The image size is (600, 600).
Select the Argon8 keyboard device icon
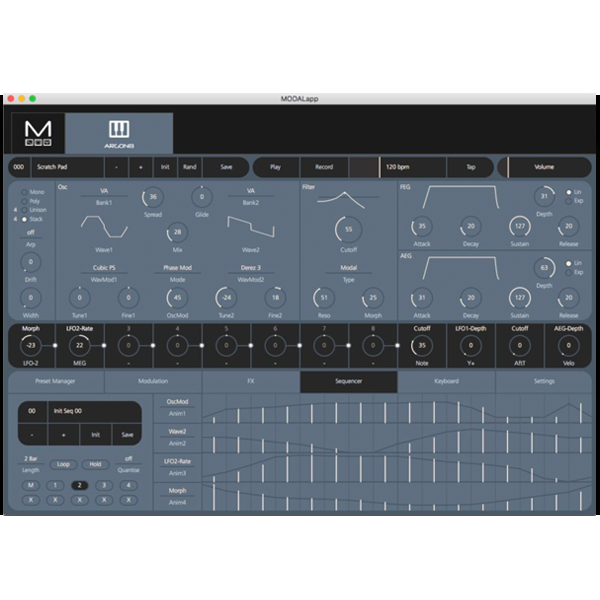click(x=119, y=132)
